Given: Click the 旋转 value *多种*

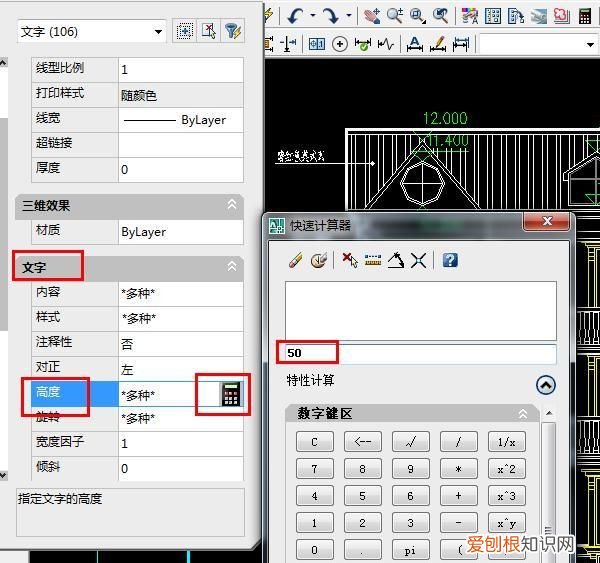Looking at the screenshot, I should 181,418.
